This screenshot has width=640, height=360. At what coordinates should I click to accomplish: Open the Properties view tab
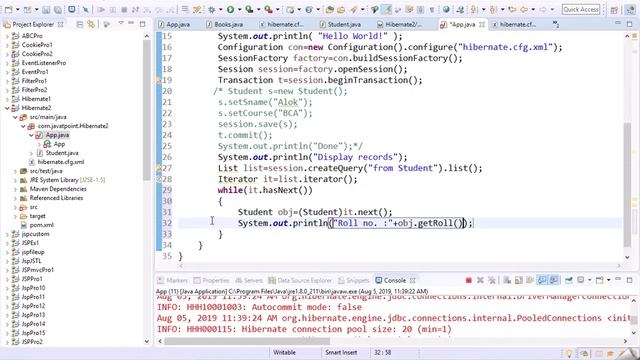[212, 280]
